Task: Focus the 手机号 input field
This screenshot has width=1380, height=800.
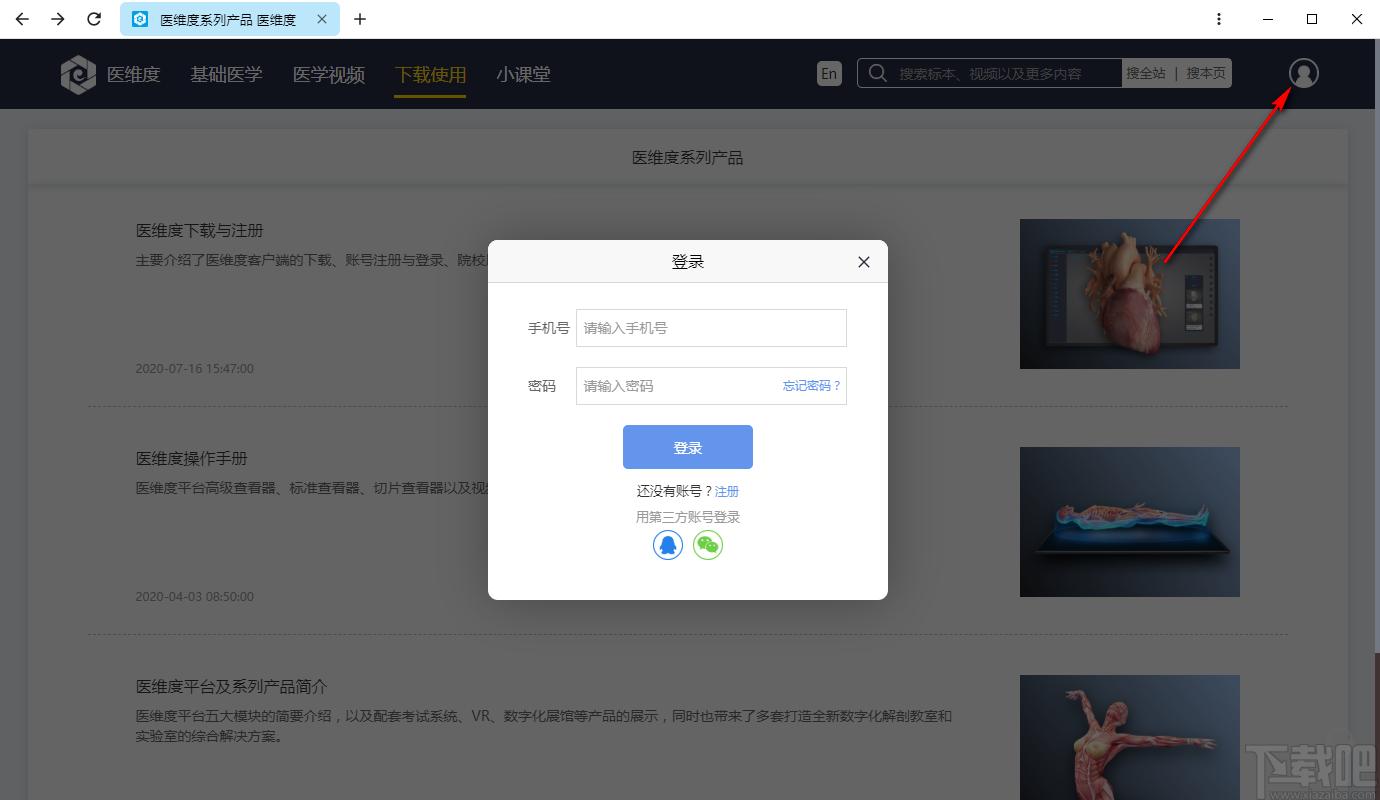Action: (711, 328)
